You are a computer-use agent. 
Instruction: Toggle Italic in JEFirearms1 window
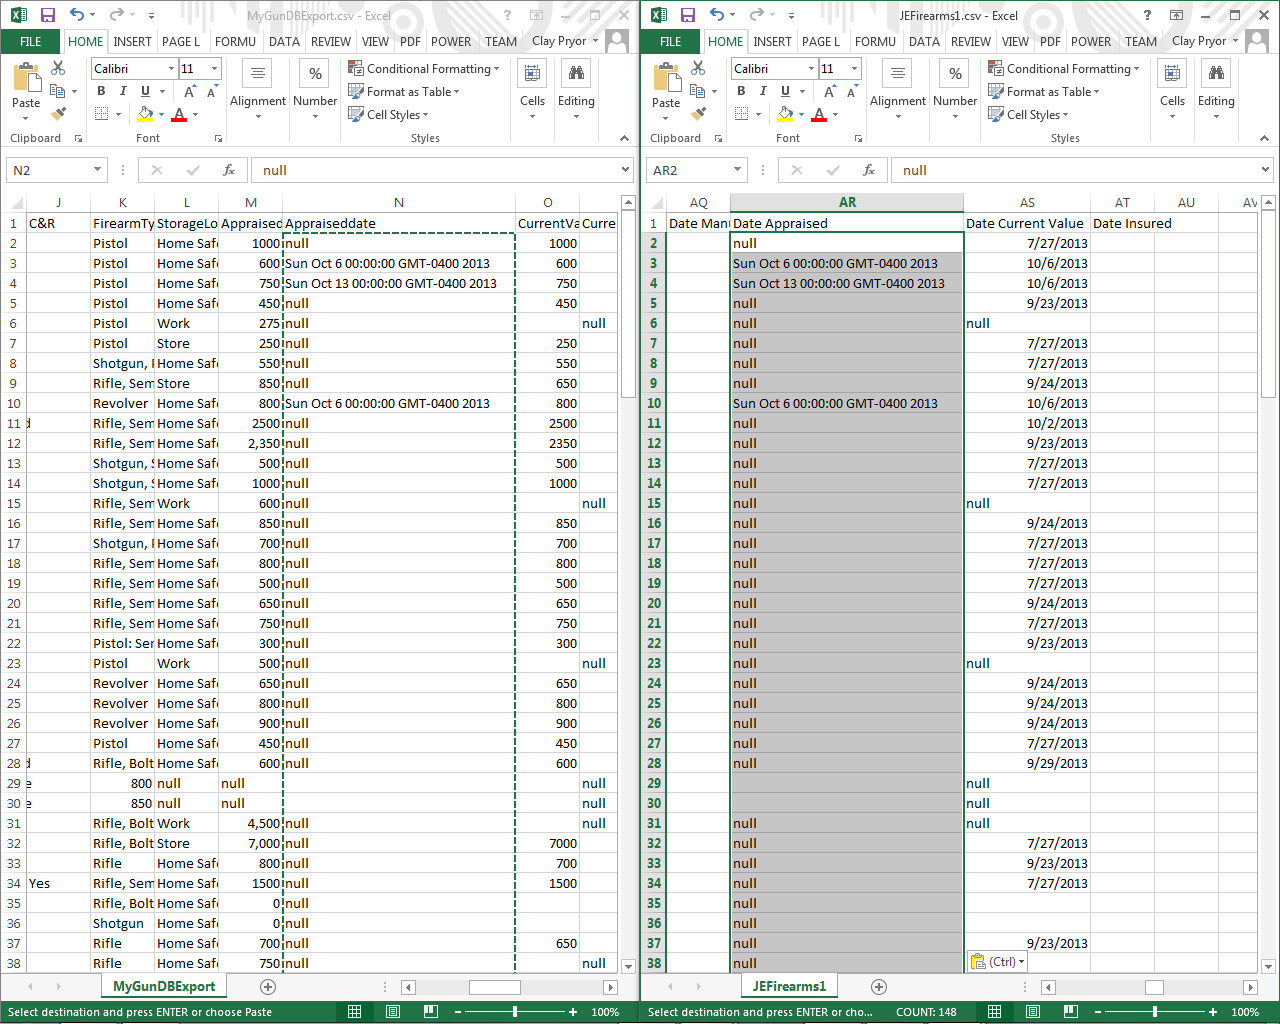[763, 91]
